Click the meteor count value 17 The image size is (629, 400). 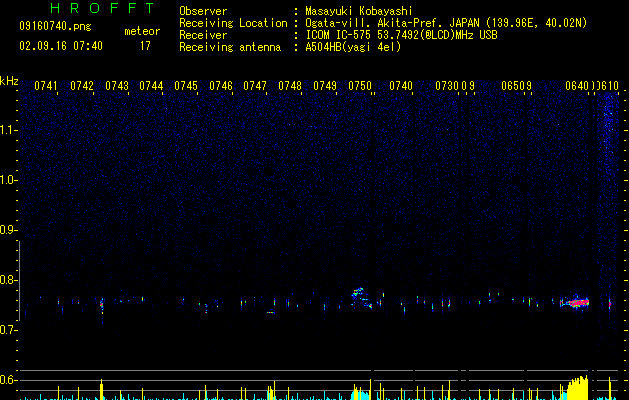(x=145, y=46)
